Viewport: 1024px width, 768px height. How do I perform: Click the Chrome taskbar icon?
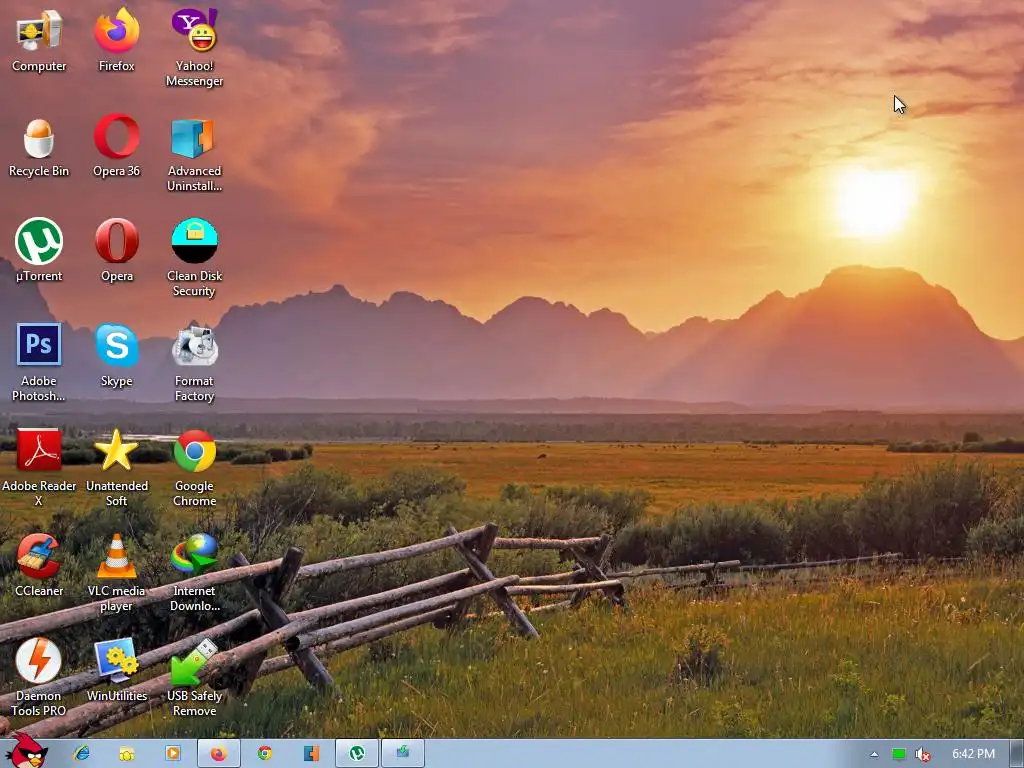point(264,754)
